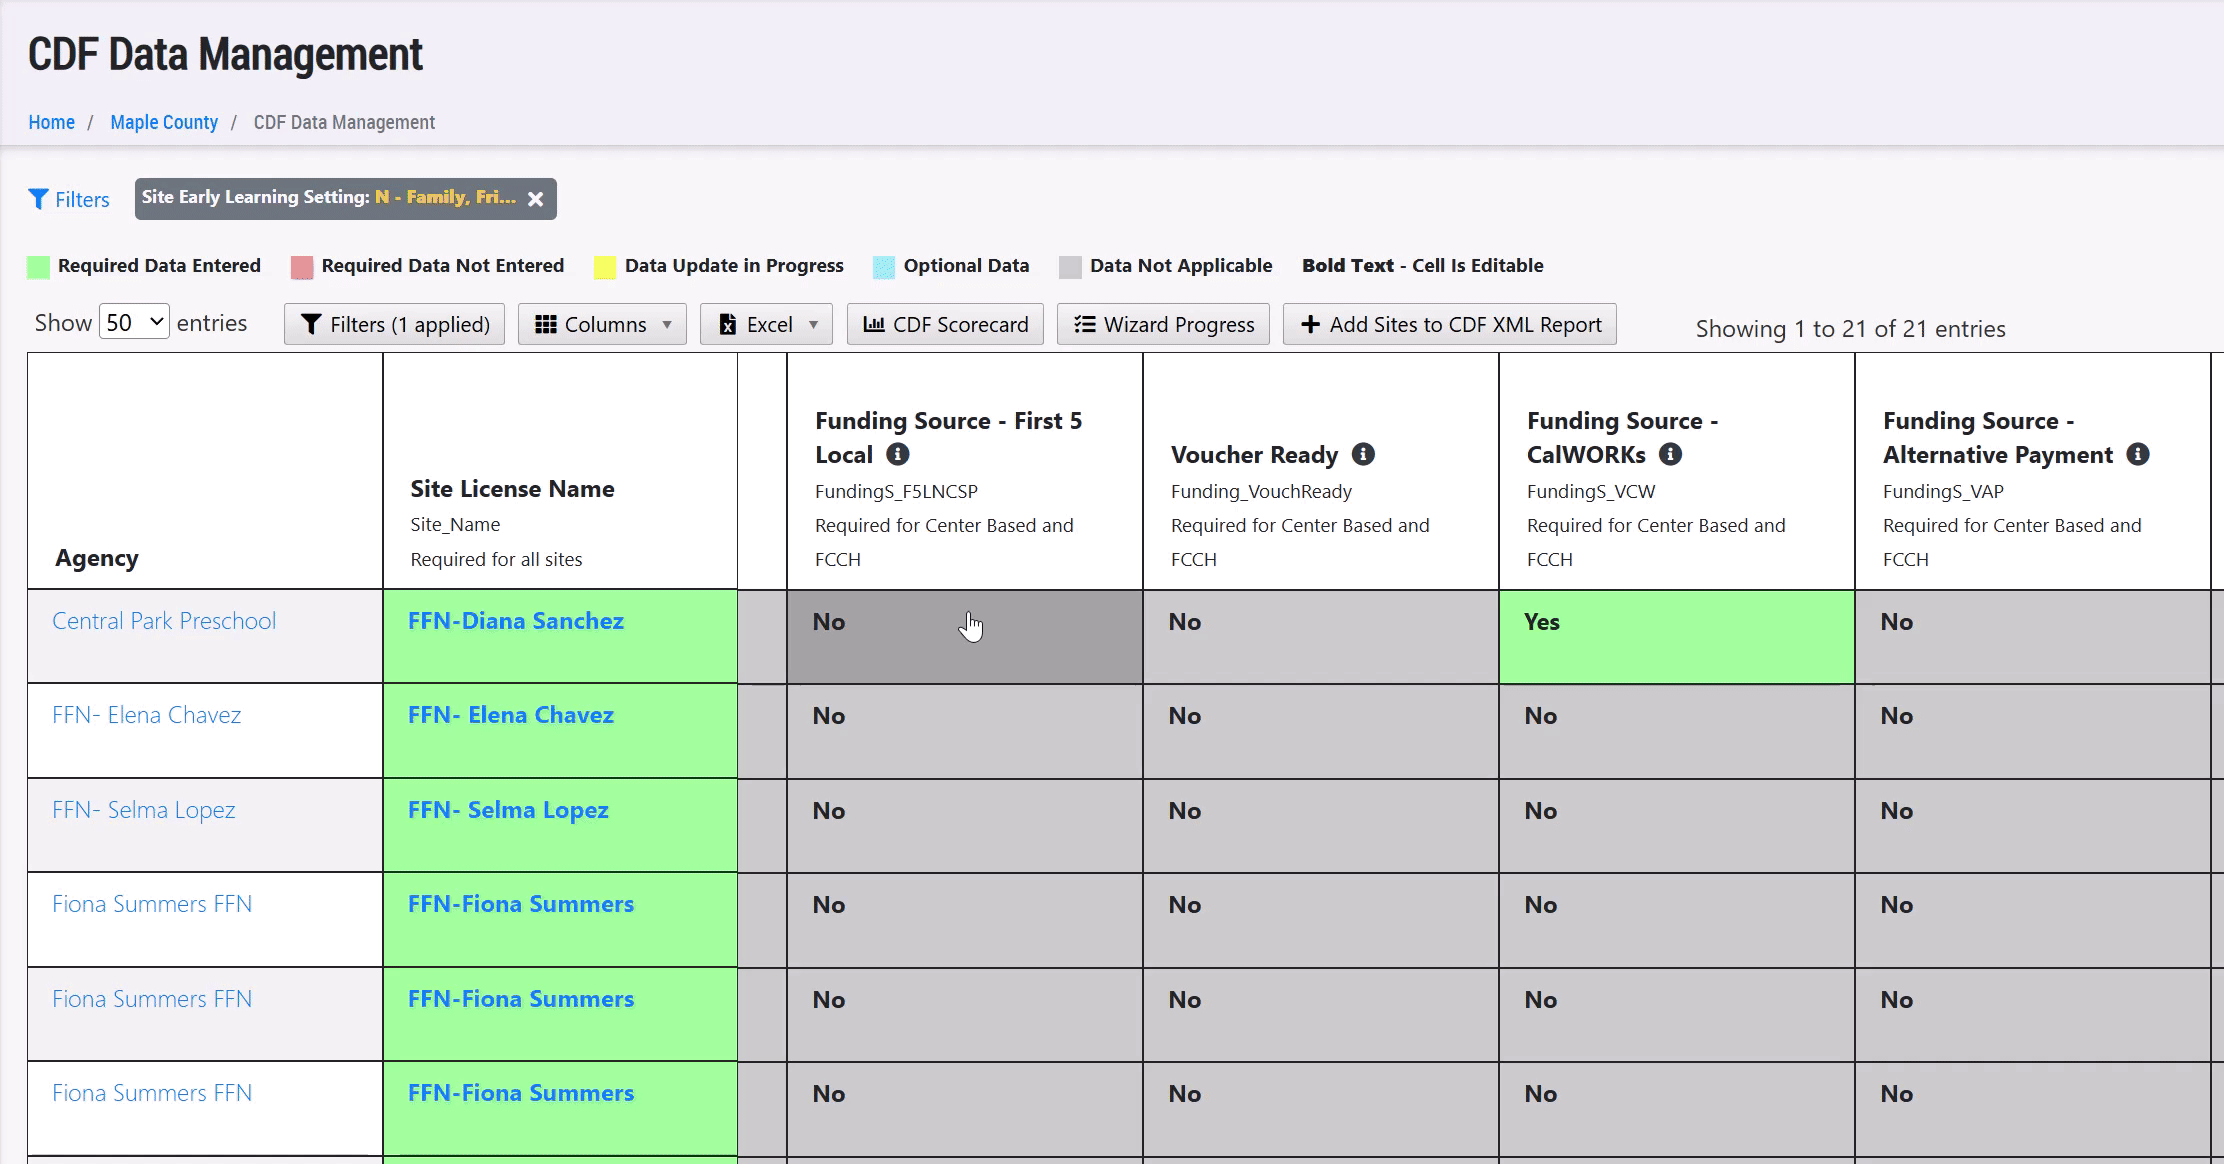Open the CDF Scorecard
Screen dimensions: 2224x1164
945,324
